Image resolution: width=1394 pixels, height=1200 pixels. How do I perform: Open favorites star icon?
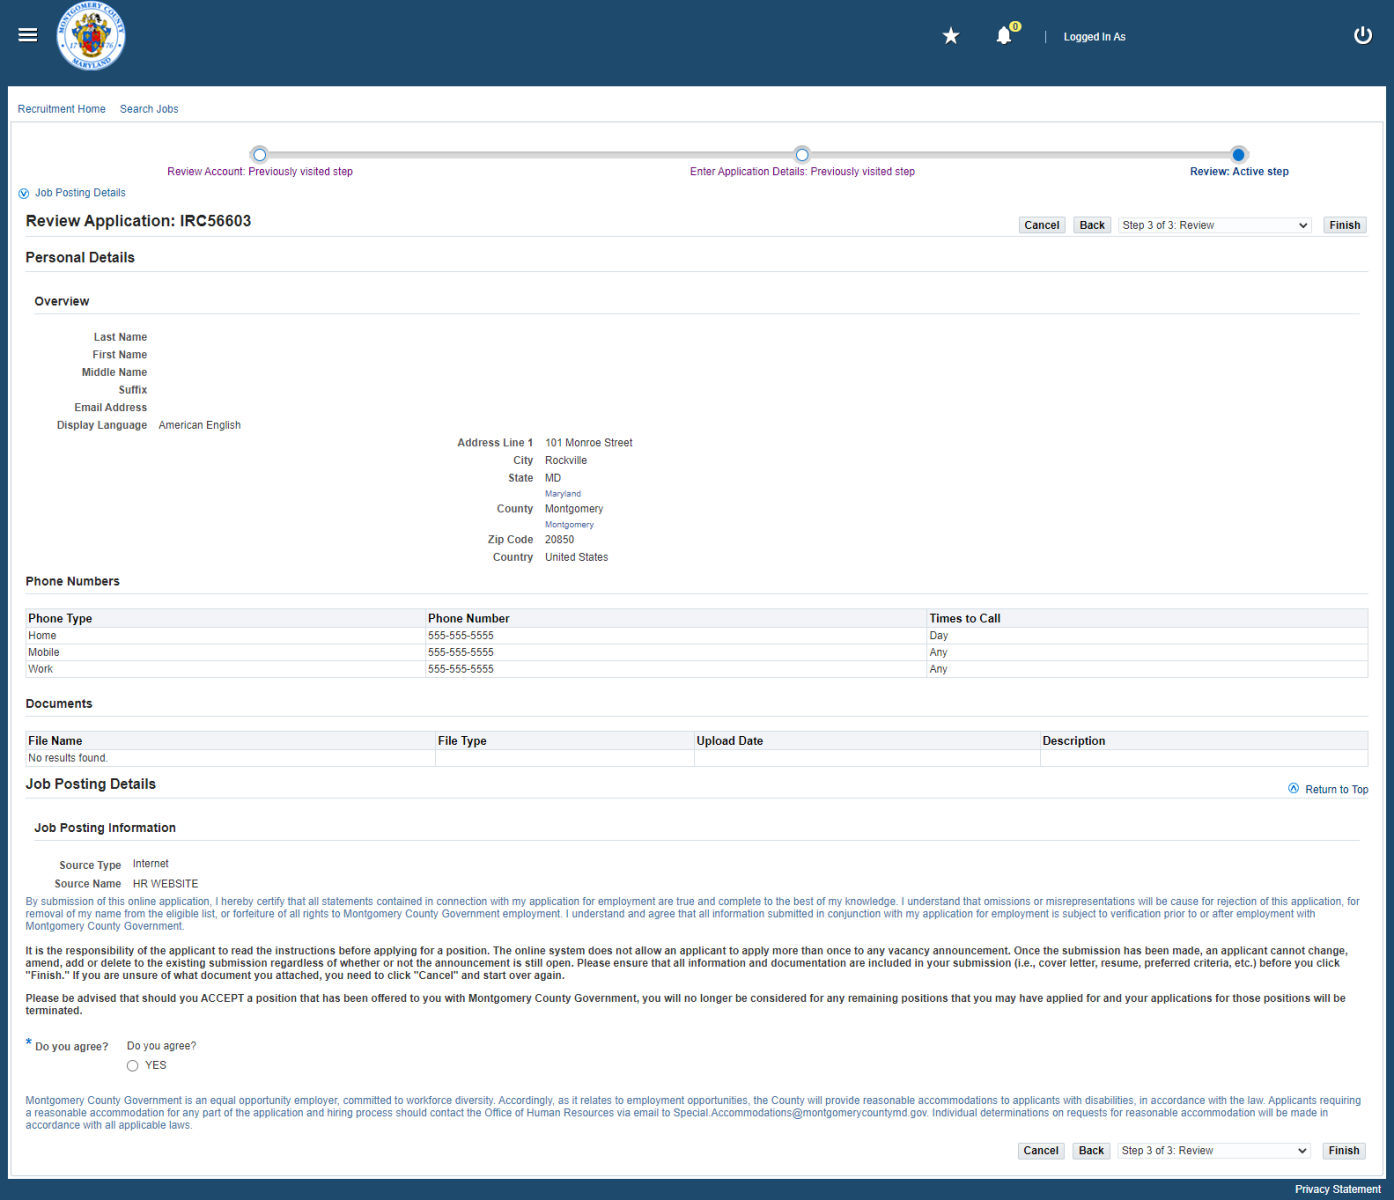(x=951, y=36)
